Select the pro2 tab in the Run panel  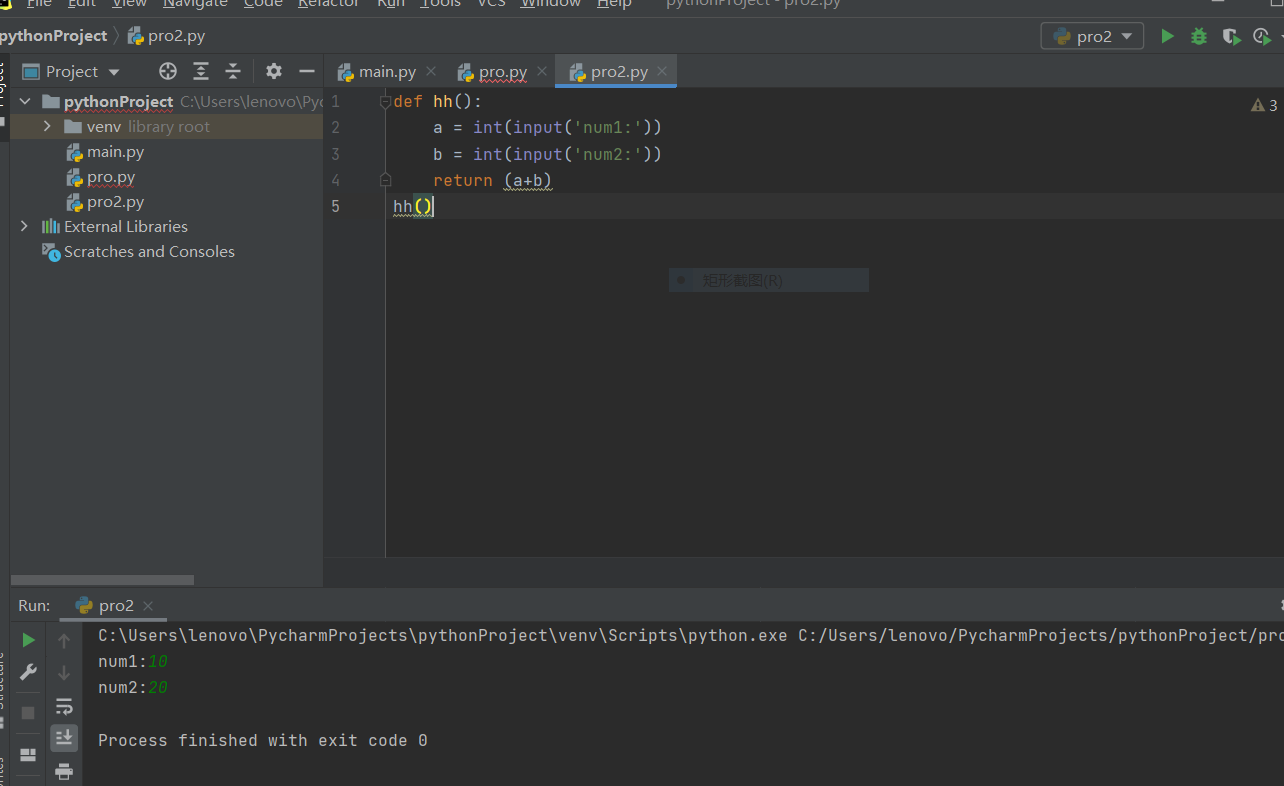pos(116,605)
